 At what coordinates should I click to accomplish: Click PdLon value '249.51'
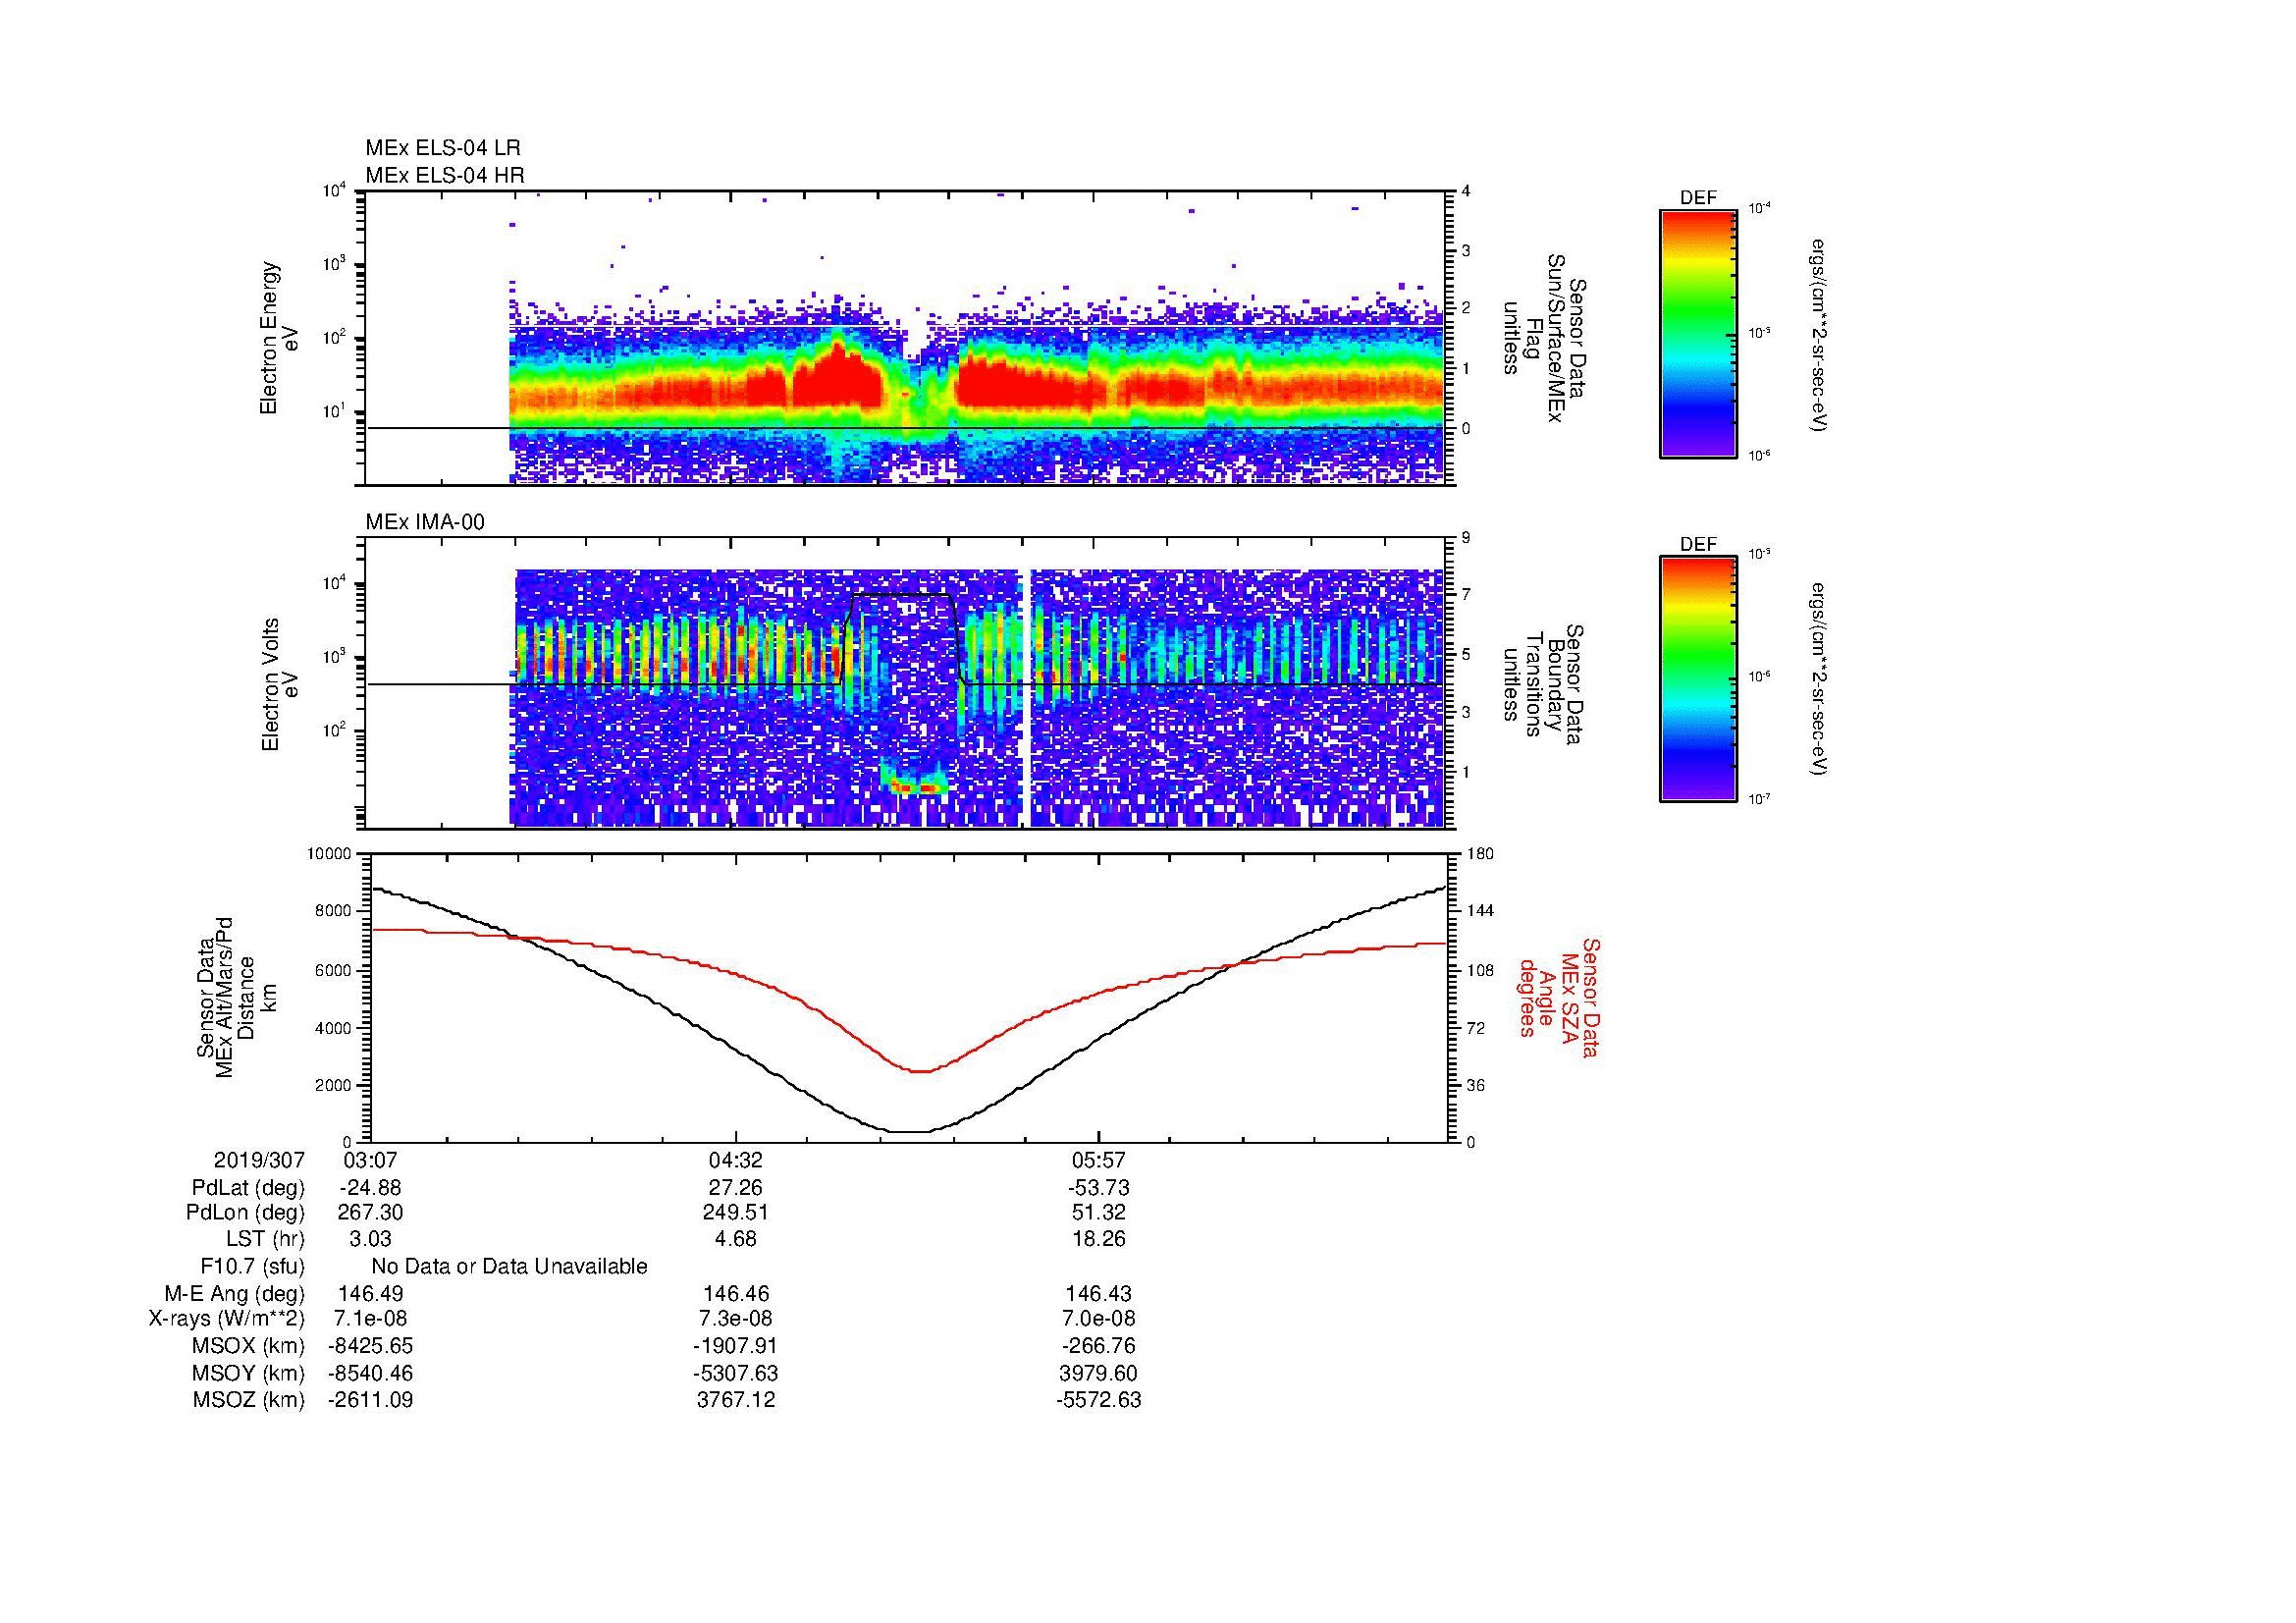(736, 1213)
